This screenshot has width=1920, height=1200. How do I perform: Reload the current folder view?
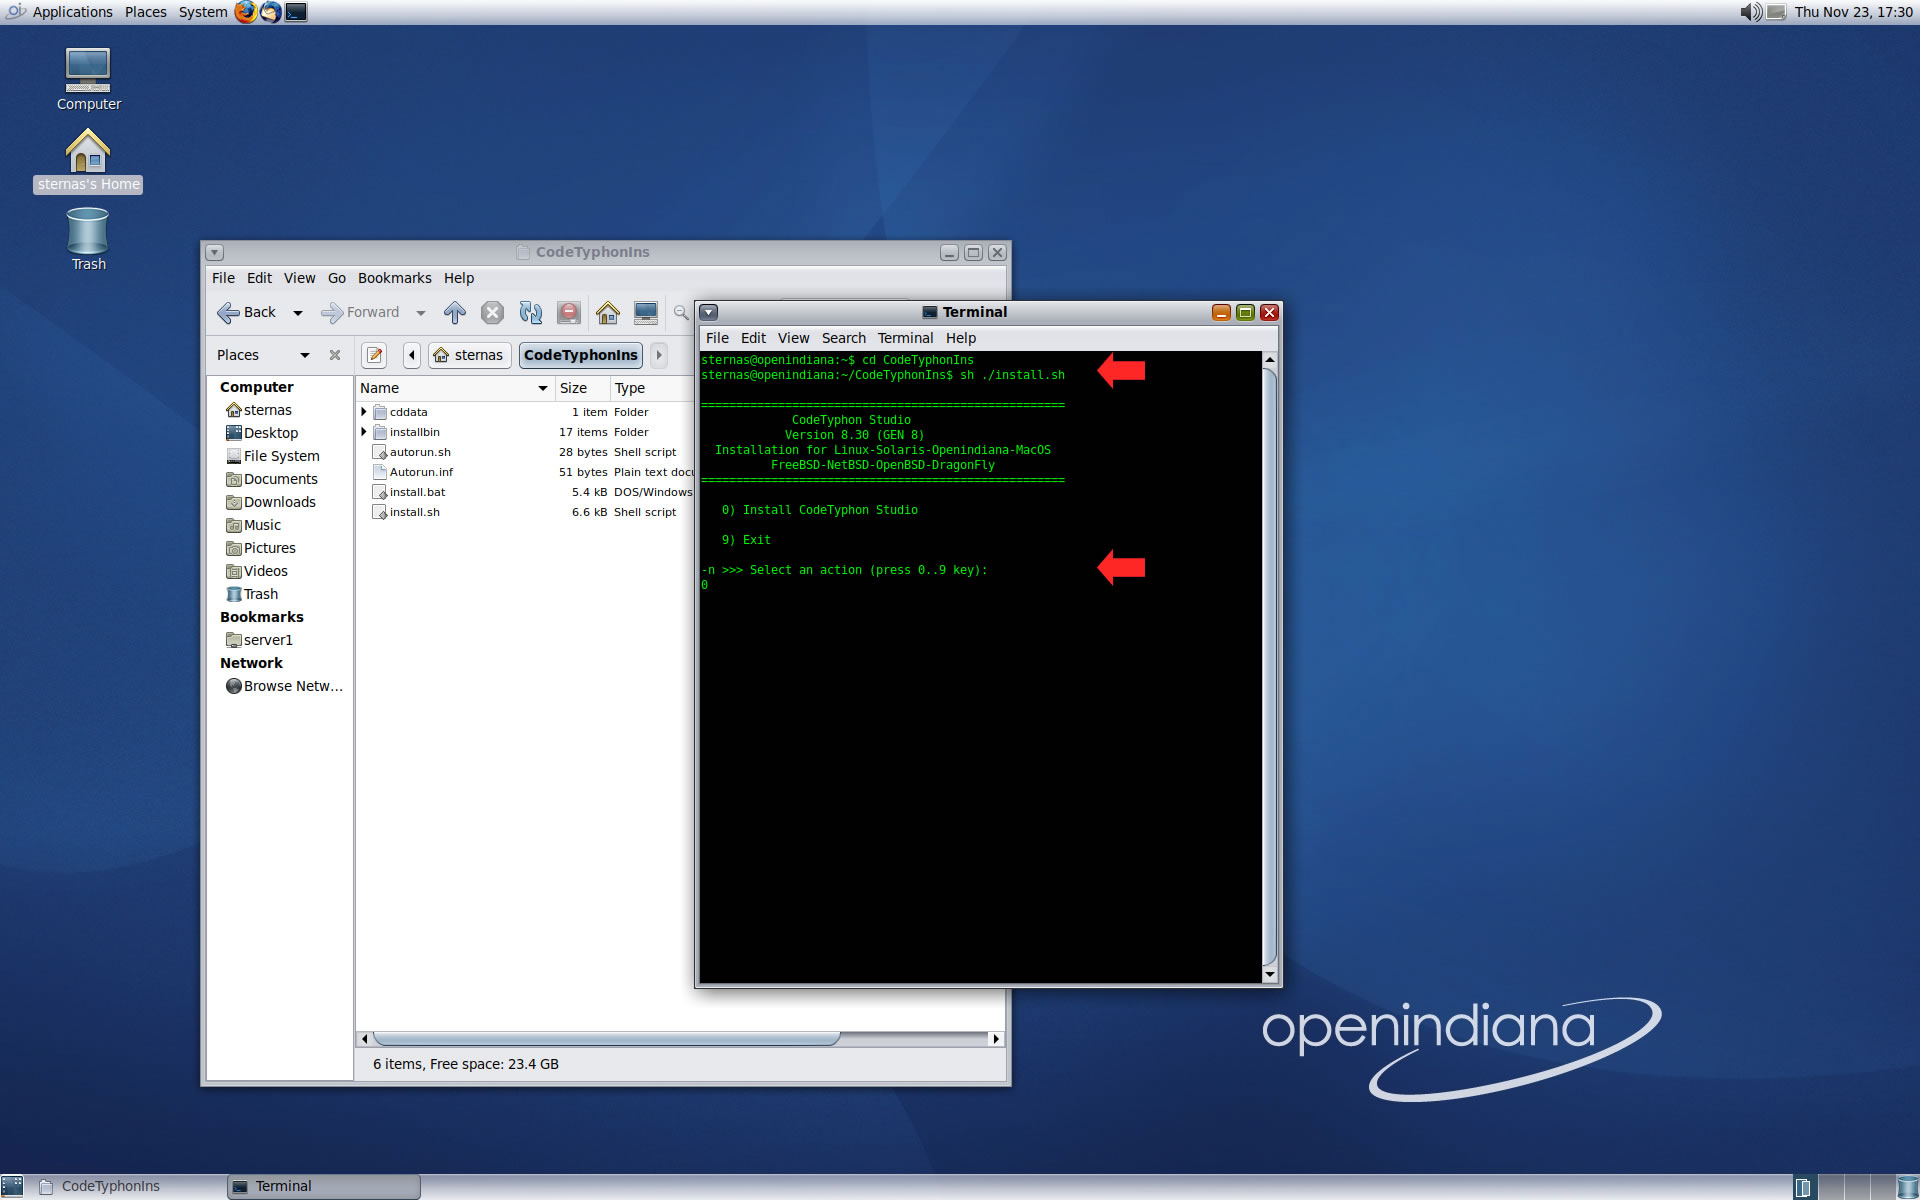coord(530,313)
